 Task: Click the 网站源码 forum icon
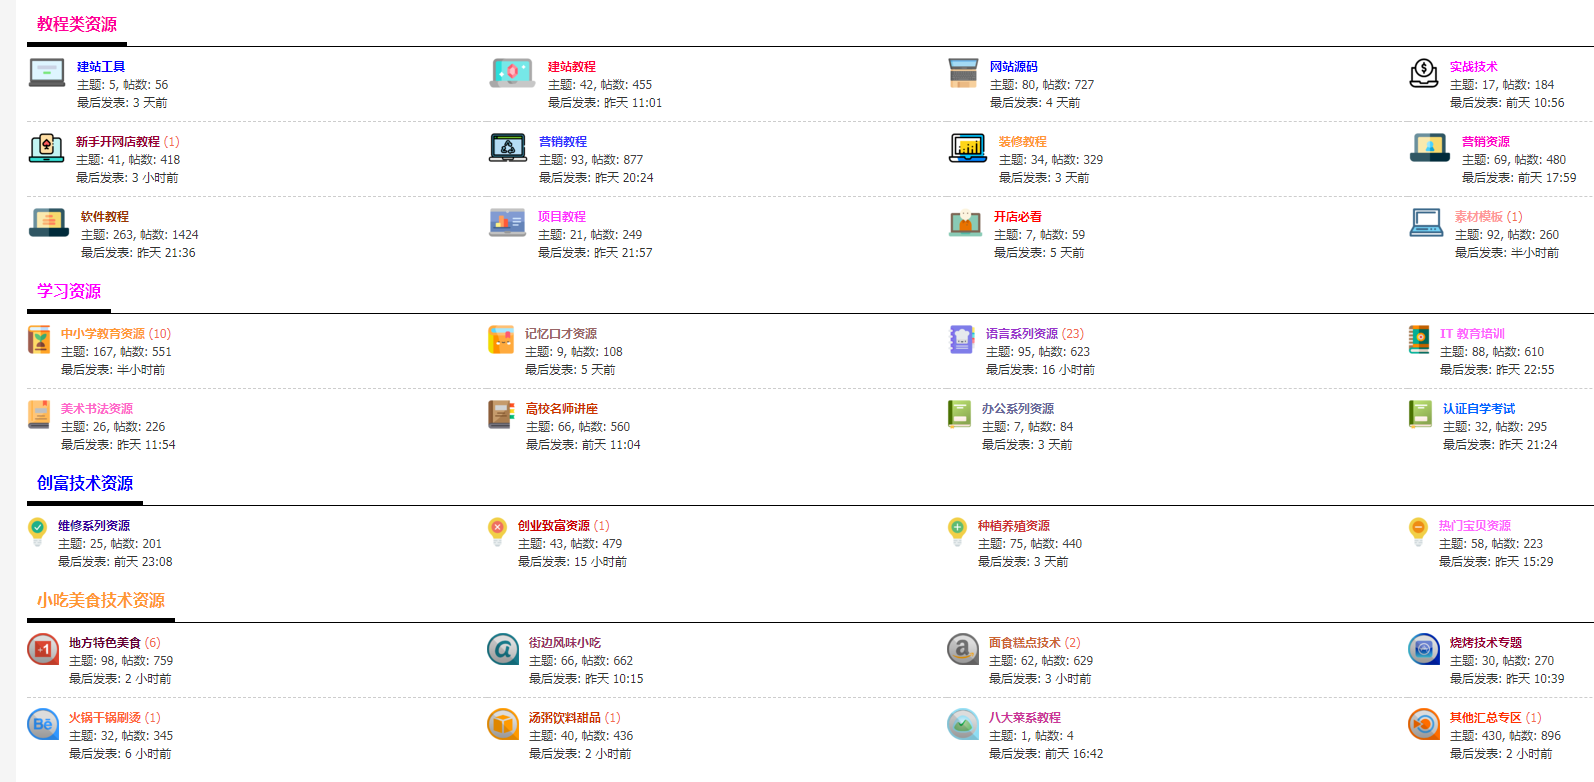pos(963,73)
